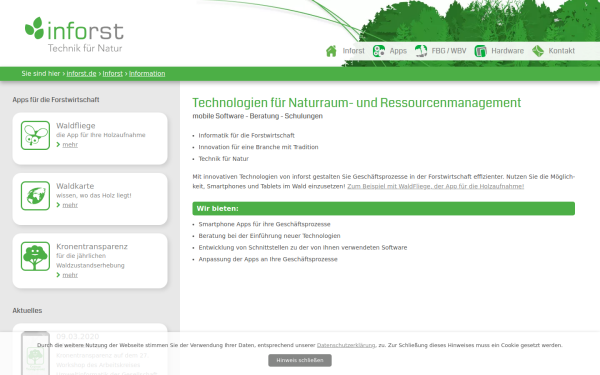Open the Apps menu item
This screenshot has height=375, width=600.
click(x=398, y=51)
